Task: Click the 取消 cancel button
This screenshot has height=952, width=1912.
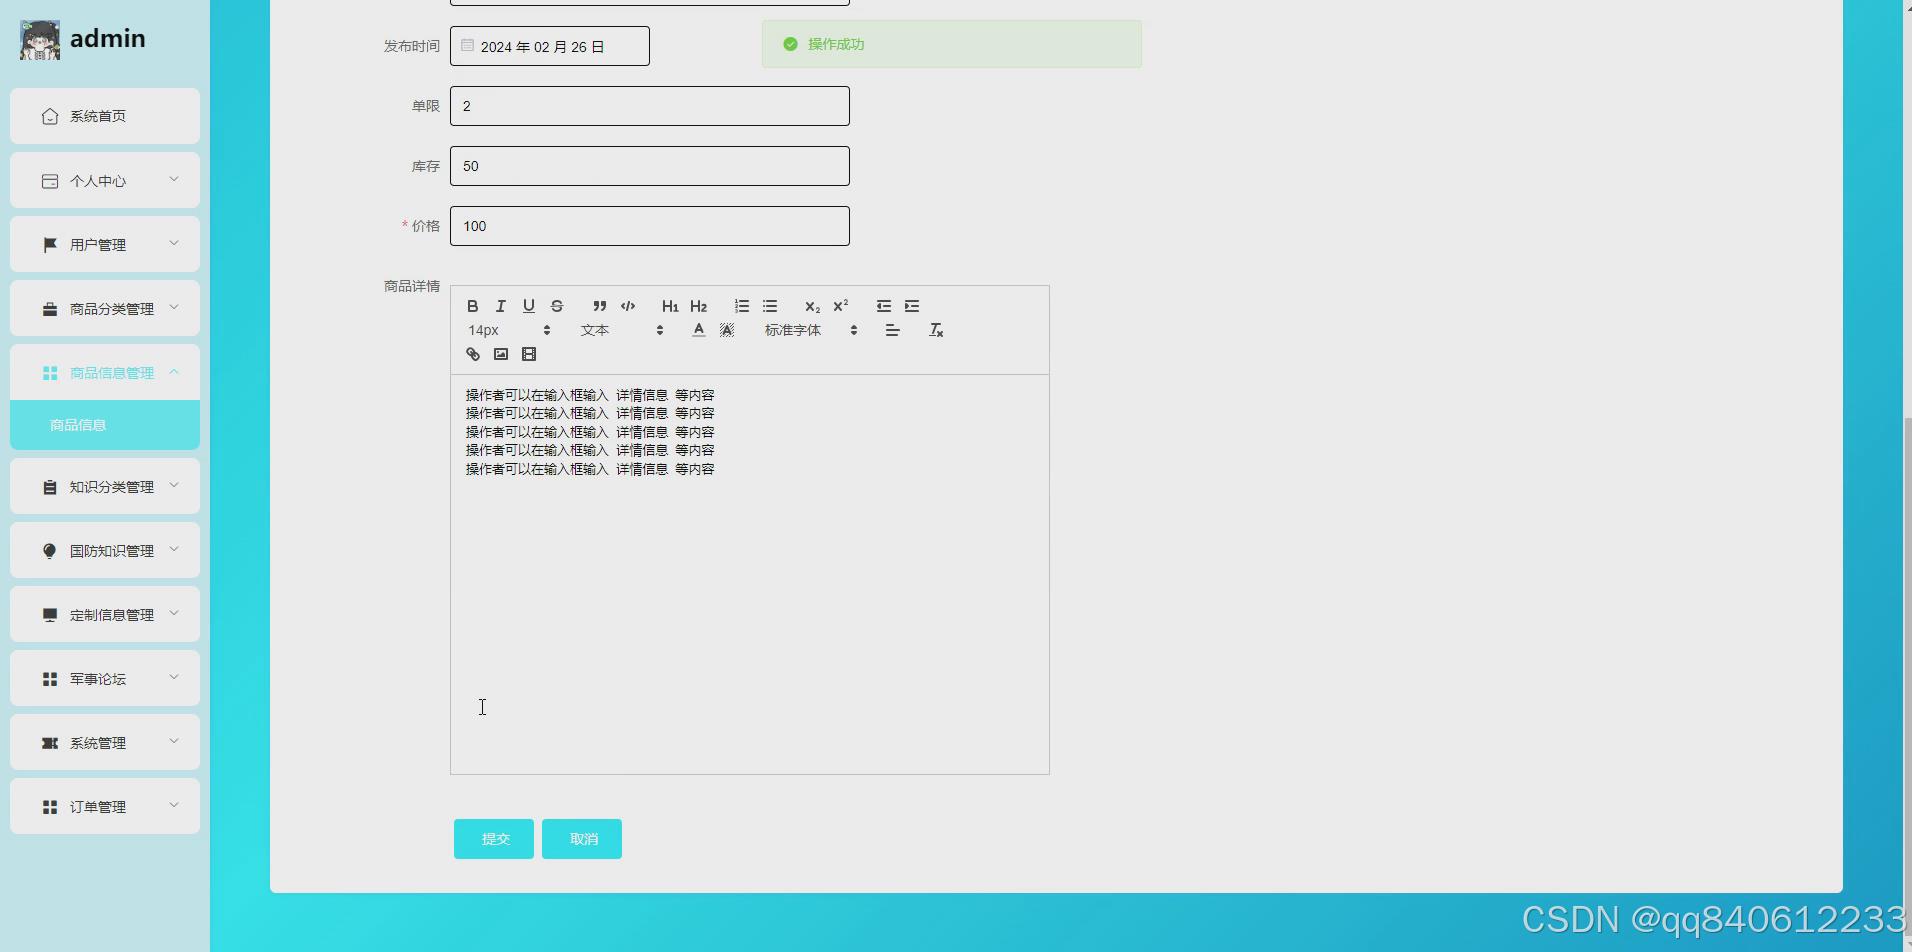Action: point(582,839)
